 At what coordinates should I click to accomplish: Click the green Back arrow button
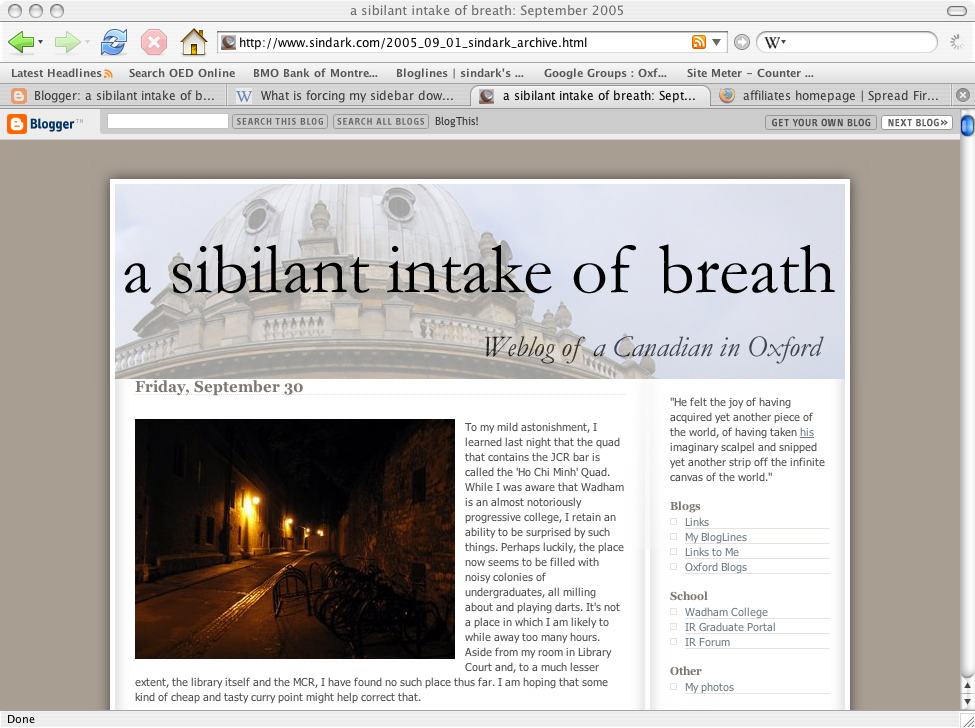20,42
